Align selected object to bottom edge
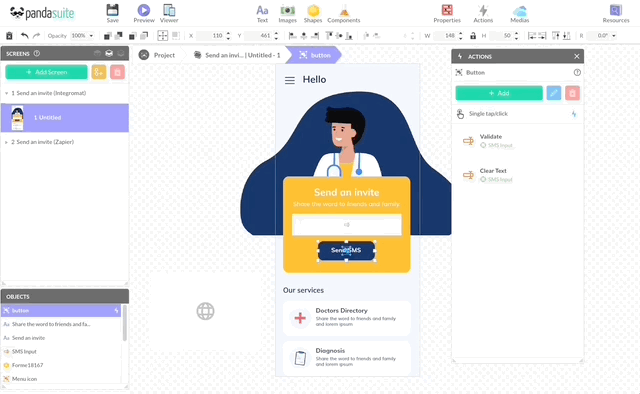 click(349, 36)
